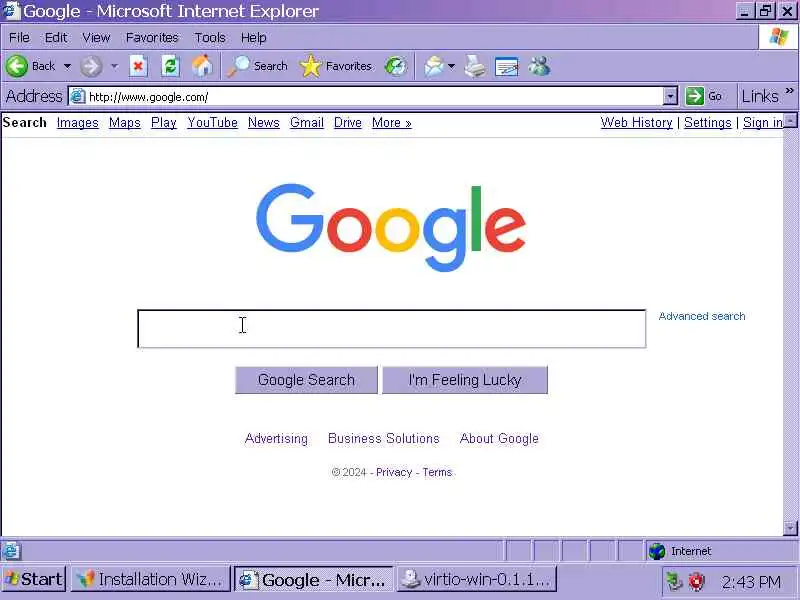Screen dimensions: 800x600
Task: Click the IE icon in status bar
Action: [11, 551]
